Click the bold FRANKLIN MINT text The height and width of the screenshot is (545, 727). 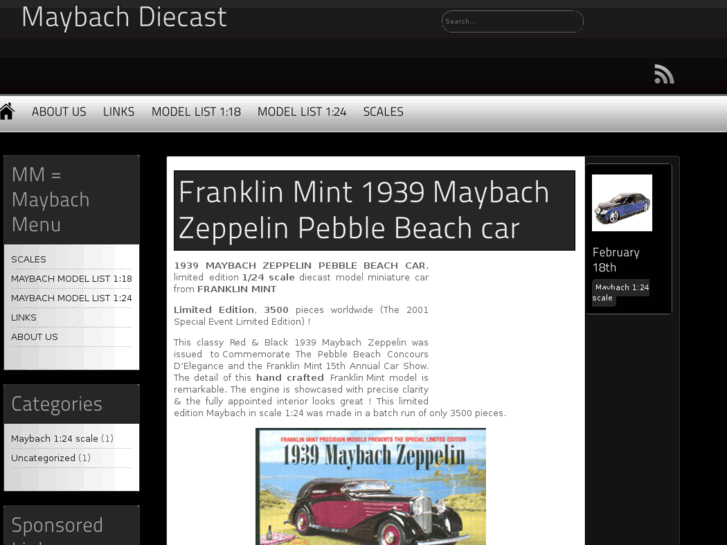(237, 289)
